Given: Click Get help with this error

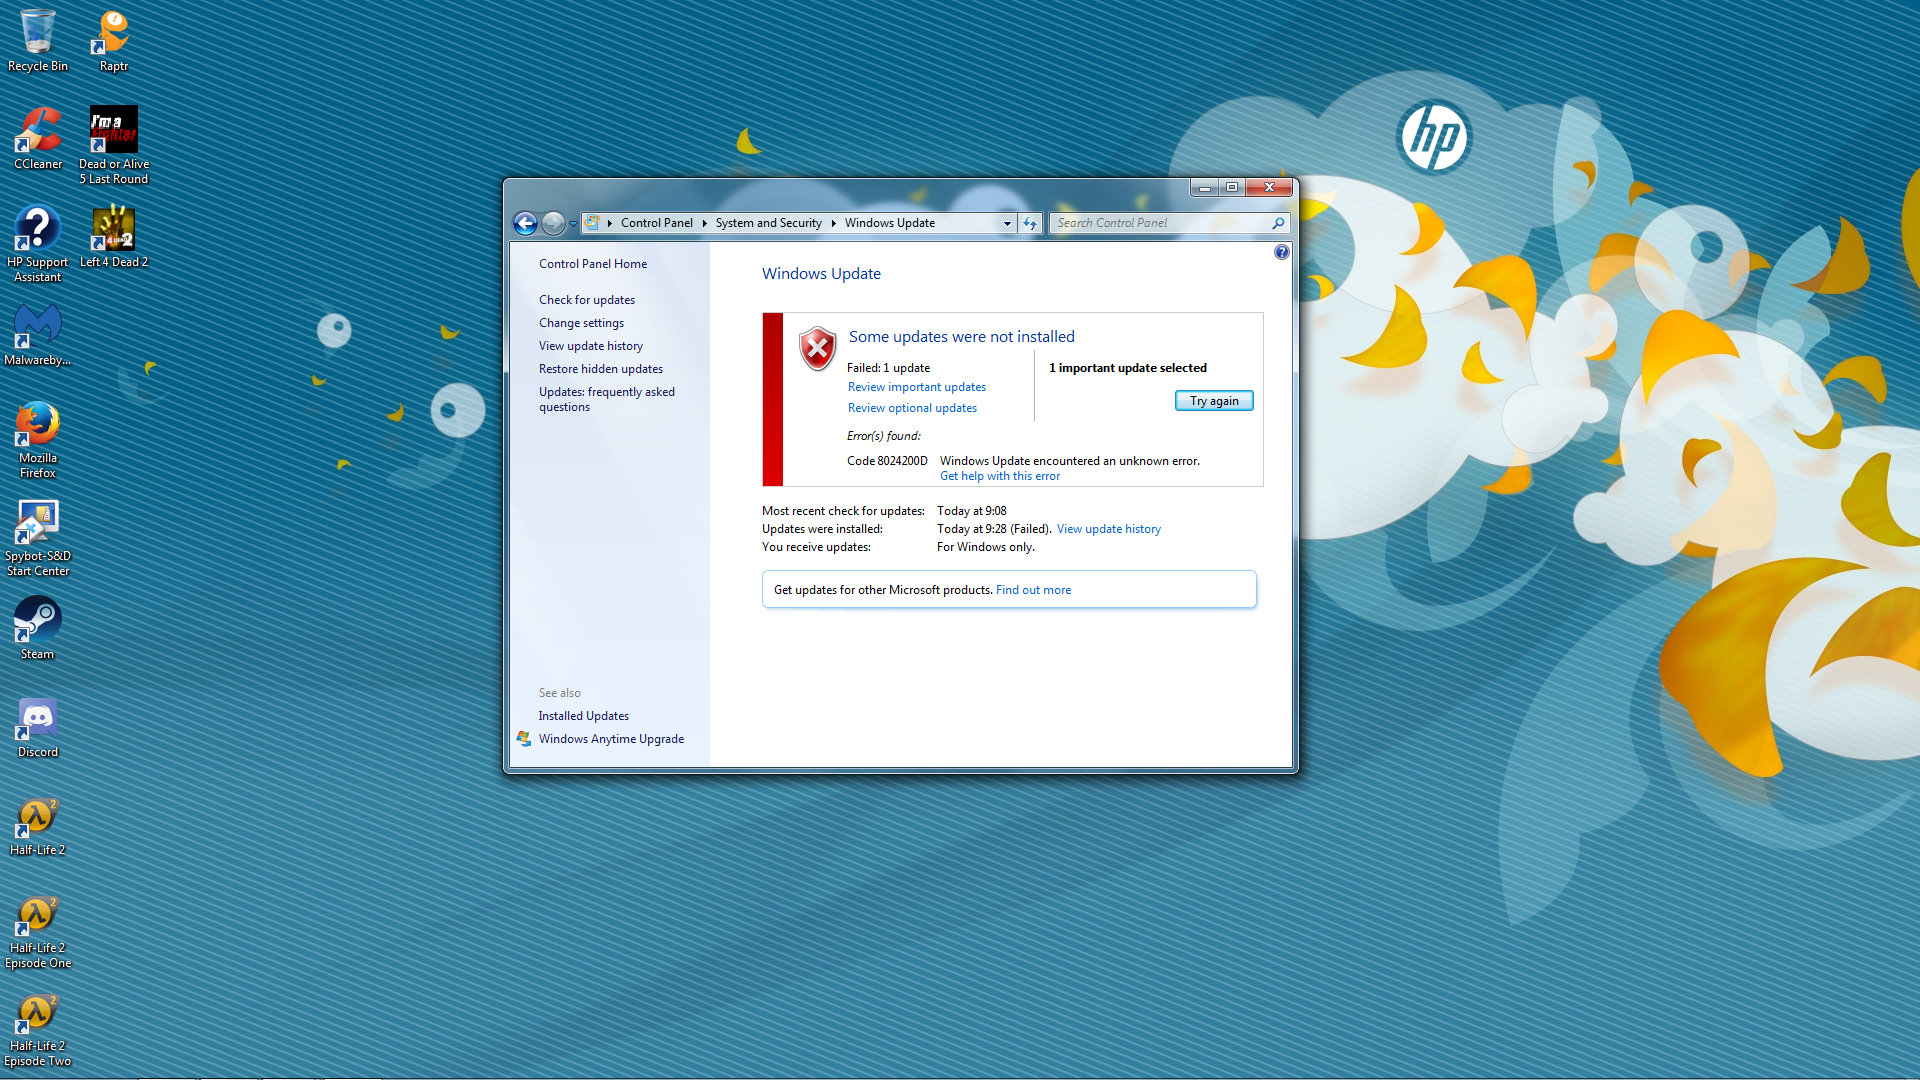Looking at the screenshot, I should [x=999, y=476].
